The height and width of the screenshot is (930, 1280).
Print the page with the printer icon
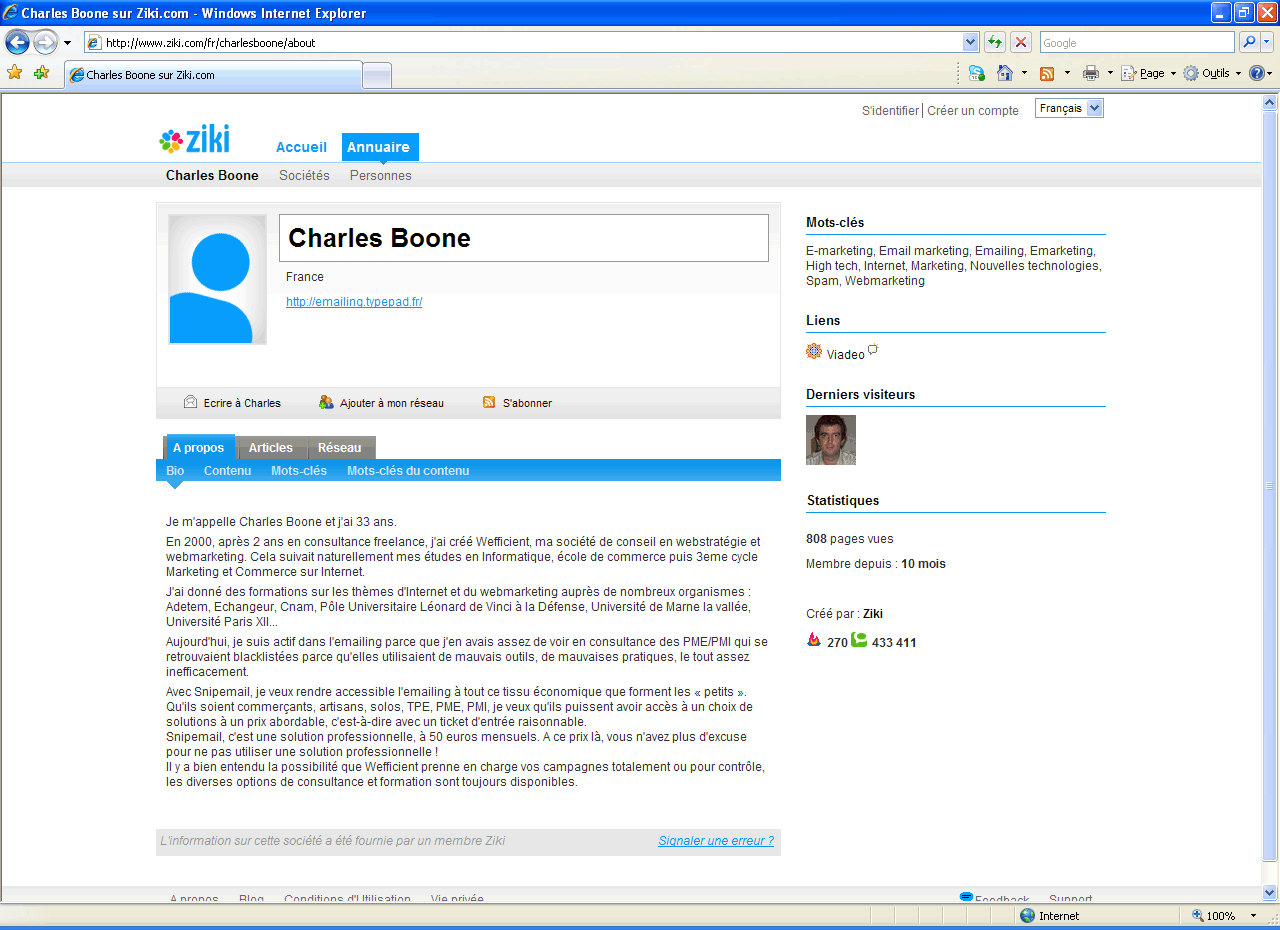click(1091, 73)
